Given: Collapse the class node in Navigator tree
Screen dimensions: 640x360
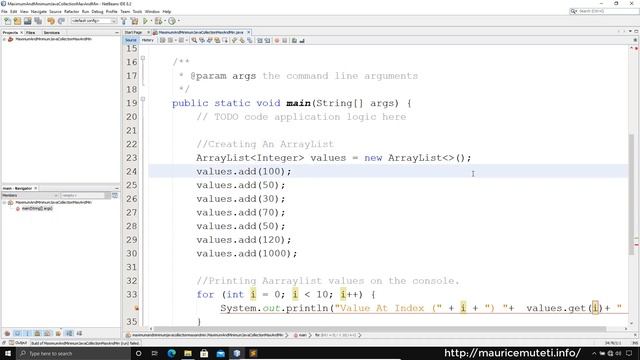Looking at the screenshot, I should tap(4, 202).
